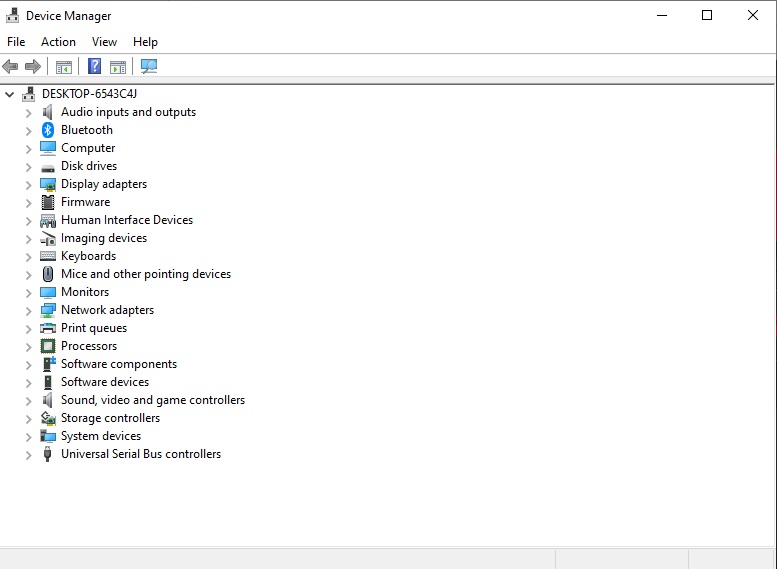The image size is (777, 569).
Task: Click the Imaging devices icon
Action: tap(48, 238)
